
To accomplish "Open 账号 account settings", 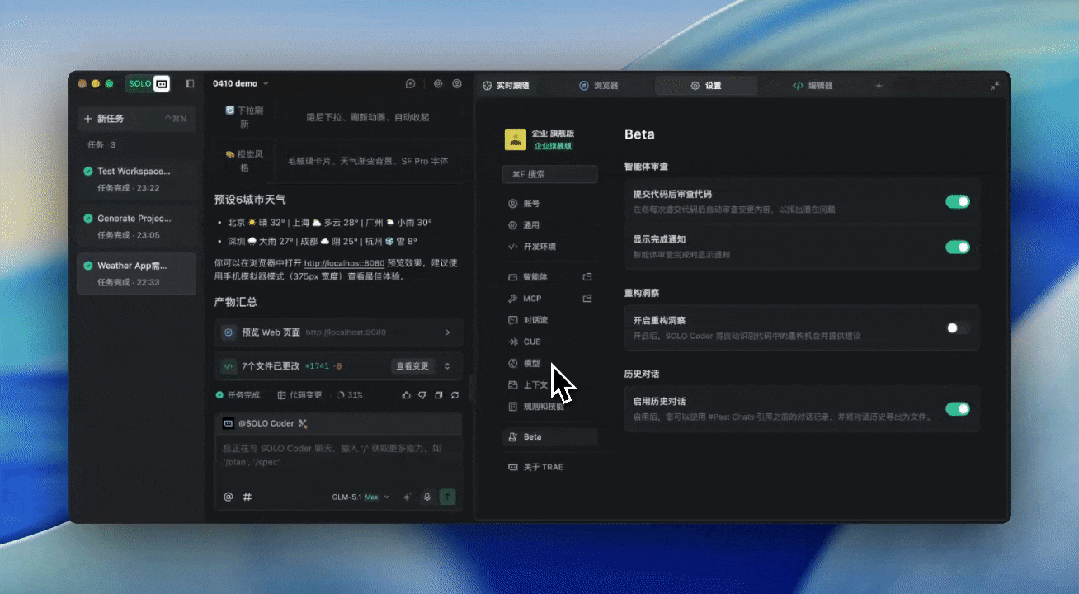I will 550,204.
